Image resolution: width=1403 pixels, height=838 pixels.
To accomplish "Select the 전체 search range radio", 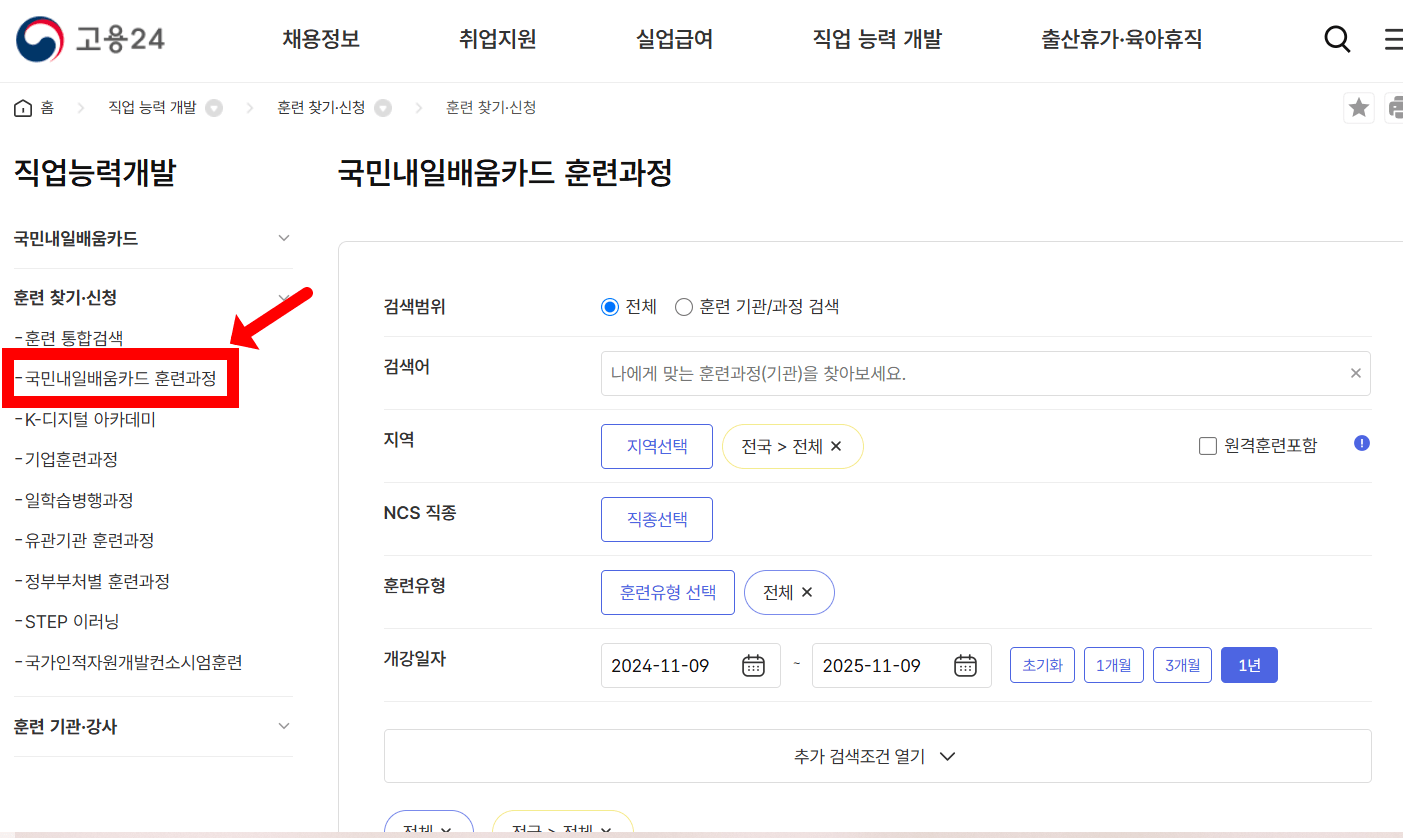I will coord(610,307).
